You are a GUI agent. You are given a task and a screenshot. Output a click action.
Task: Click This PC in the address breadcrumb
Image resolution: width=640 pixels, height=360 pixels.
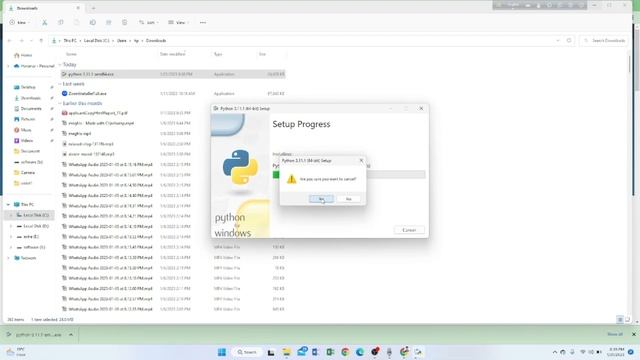70,40
